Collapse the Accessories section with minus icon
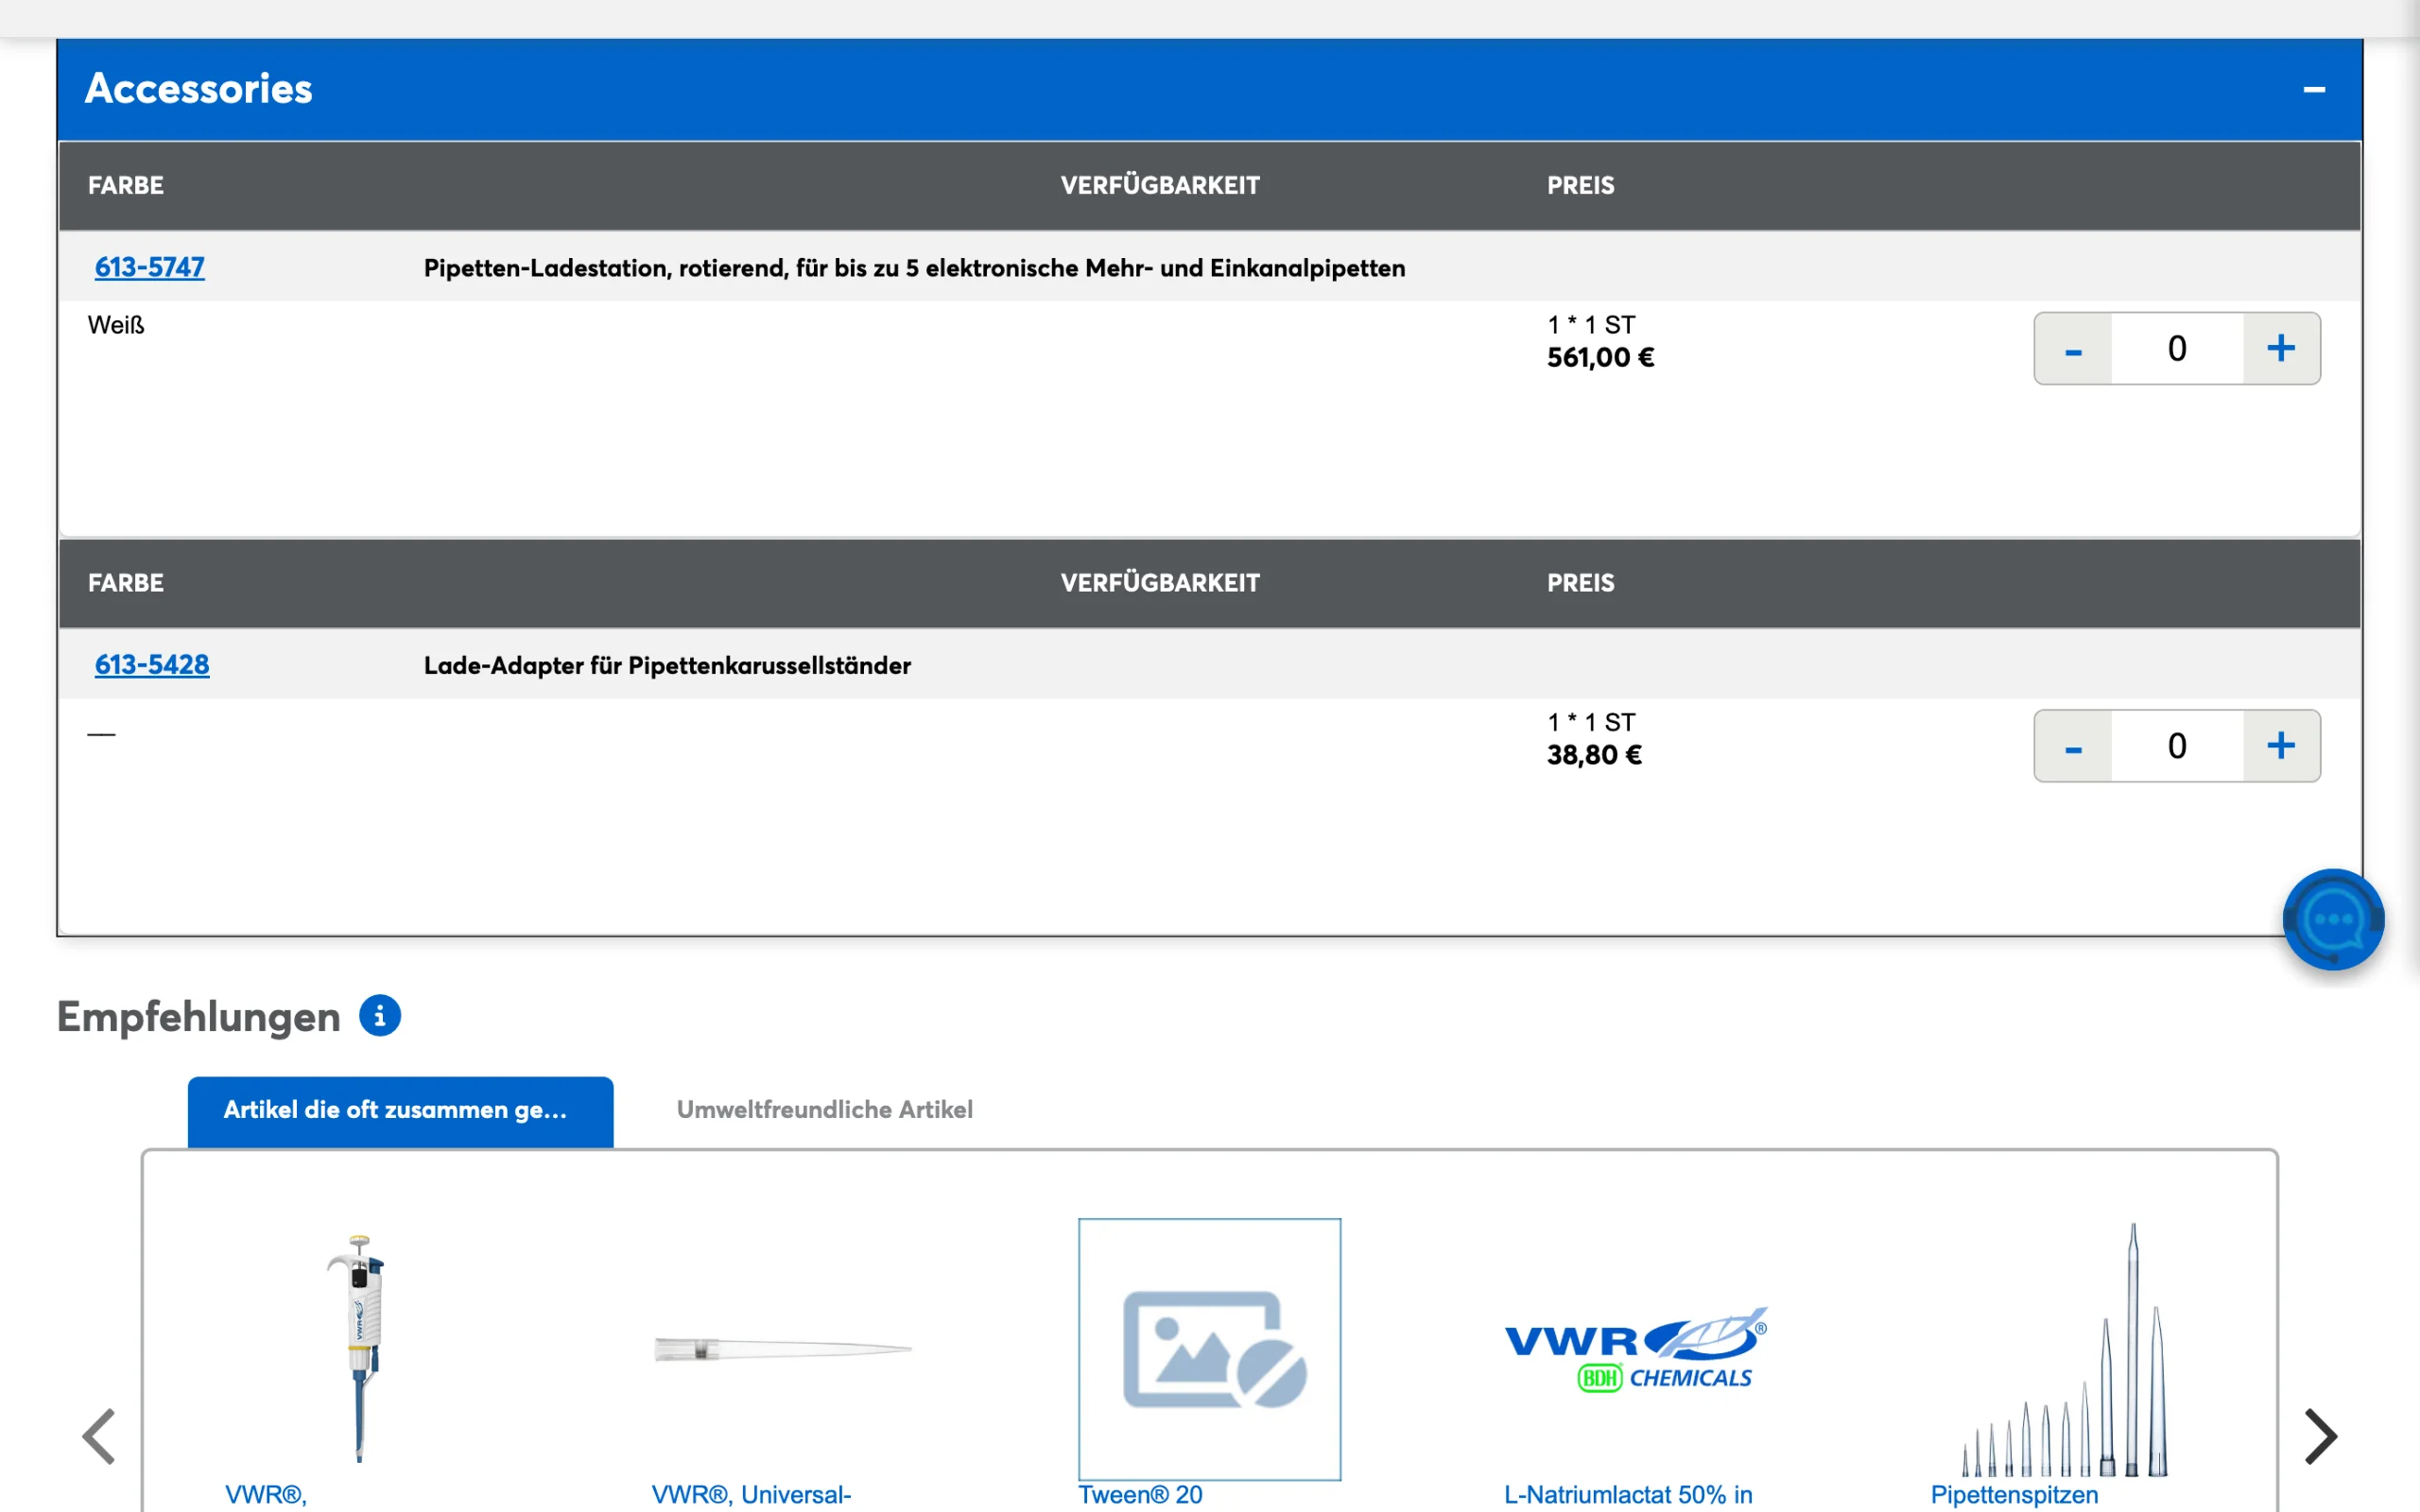 [x=2313, y=90]
